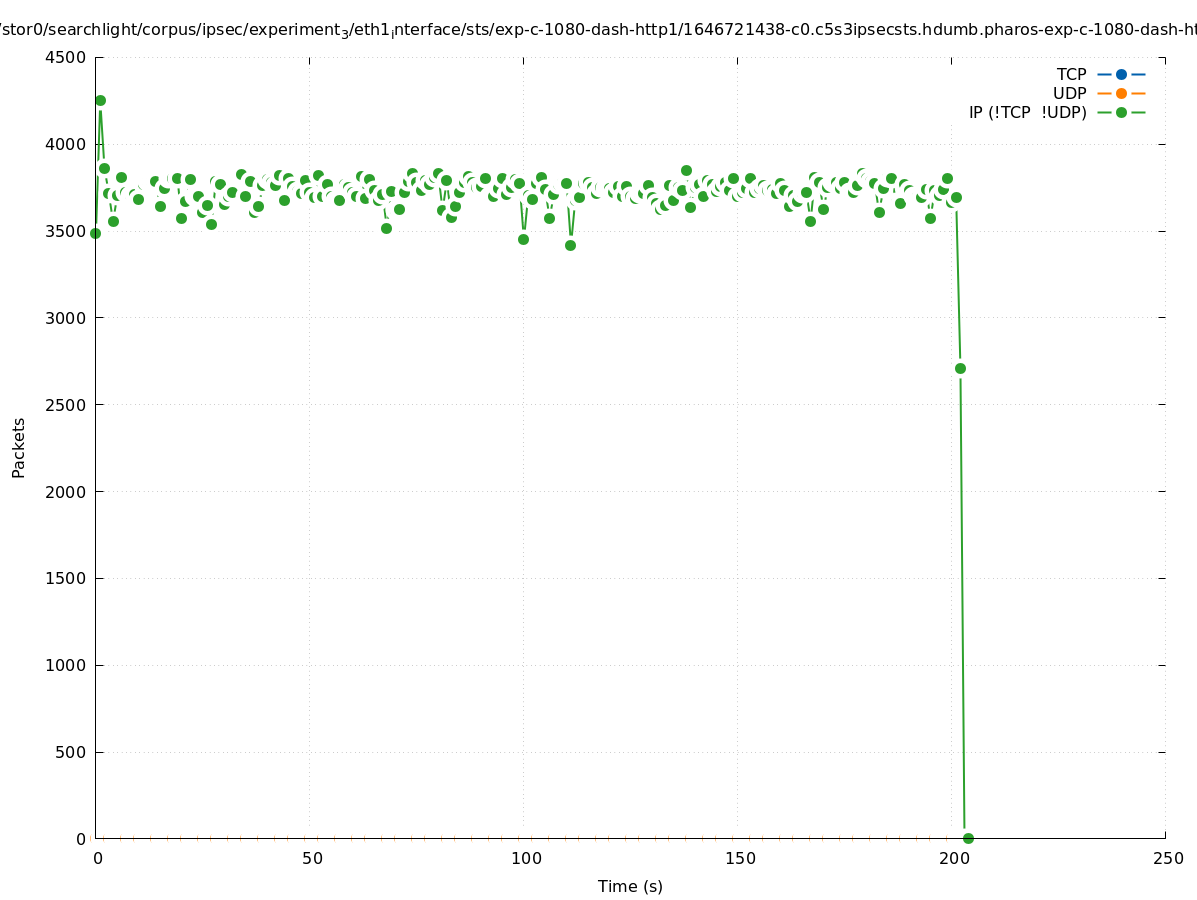Click the data point near 2700 packets
The image size is (1197, 900).
coord(960,368)
